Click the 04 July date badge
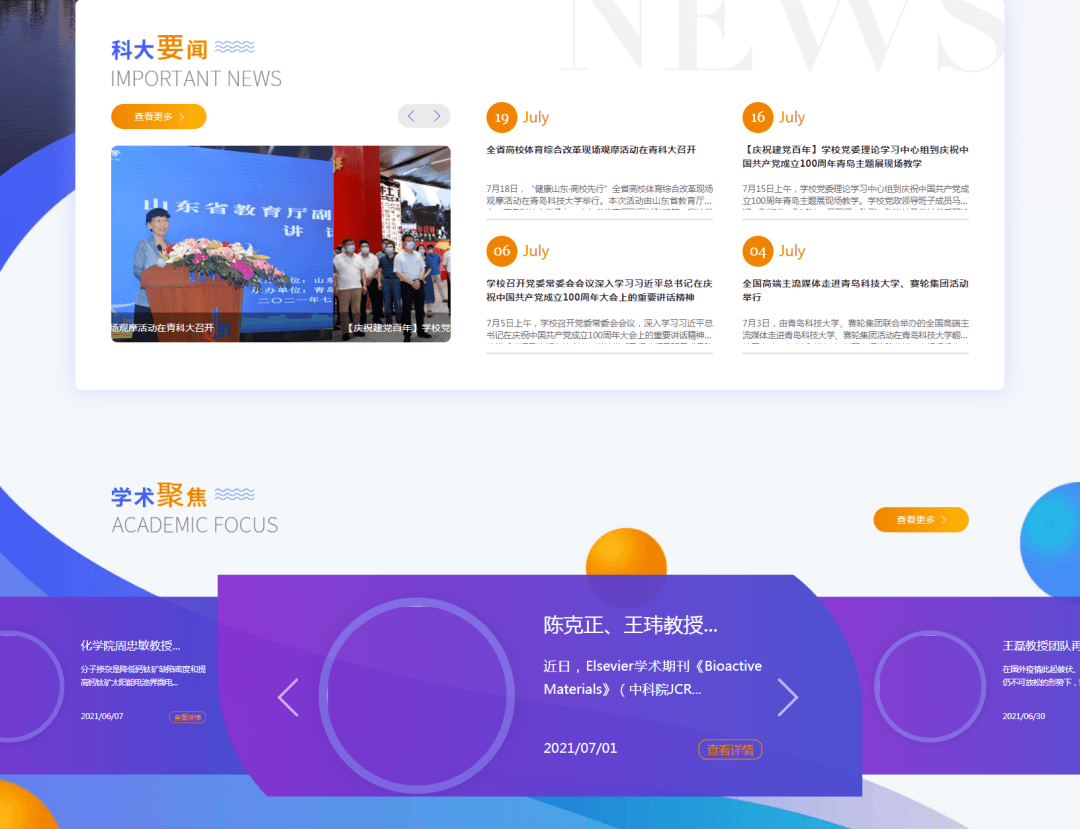The height and width of the screenshot is (829, 1080). pos(758,251)
